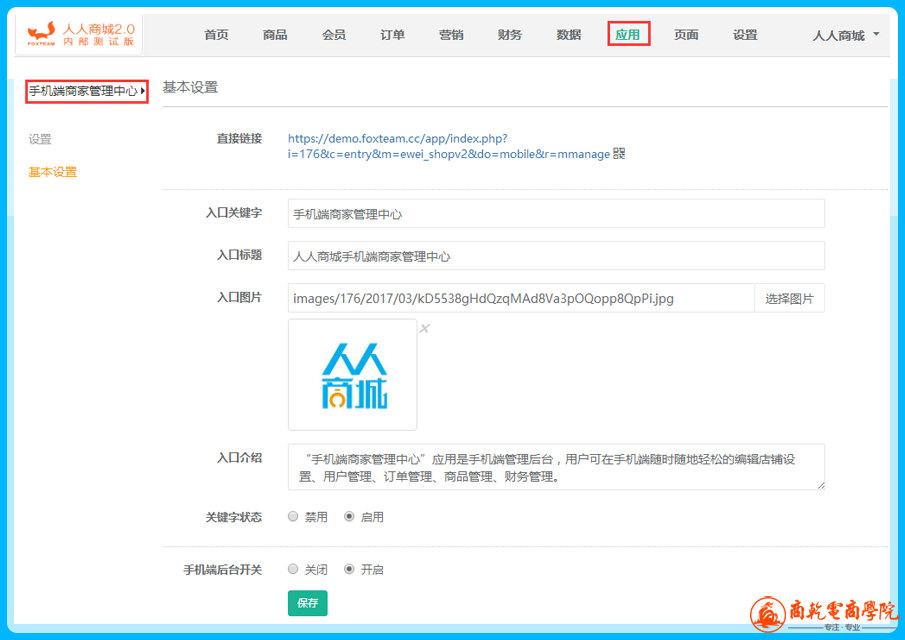Click the 人人商城 entry image preview
905x640 pixels.
[353, 375]
